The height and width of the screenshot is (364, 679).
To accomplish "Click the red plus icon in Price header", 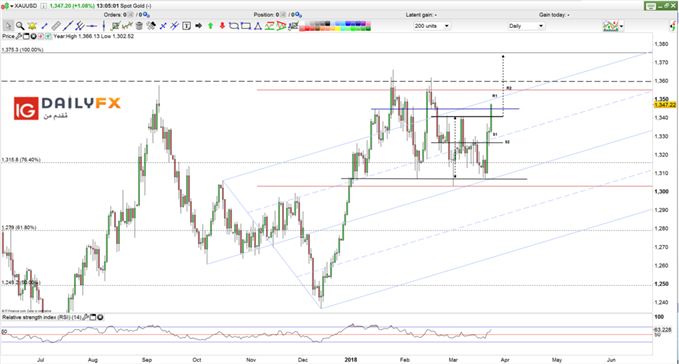I will pos(41,36).
